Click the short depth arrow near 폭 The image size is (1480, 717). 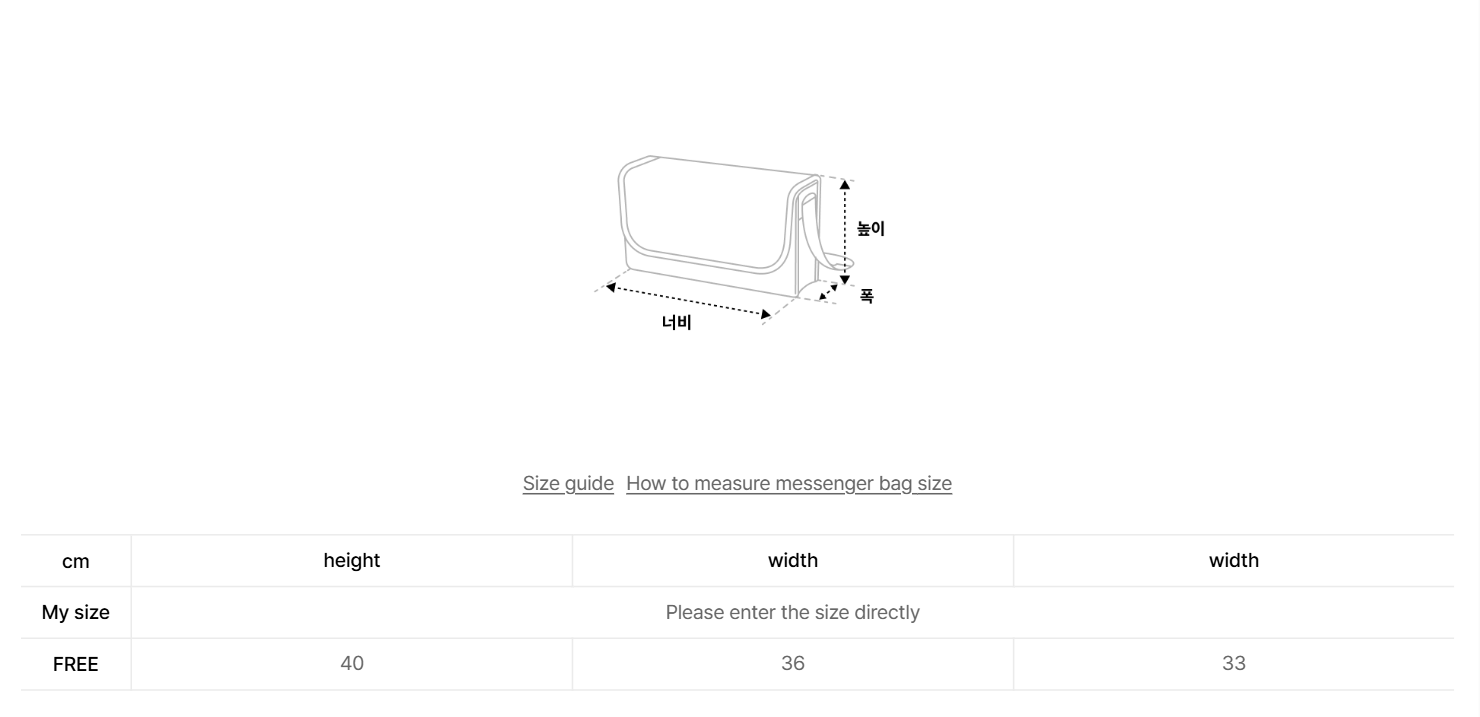[x=827, y=292]
